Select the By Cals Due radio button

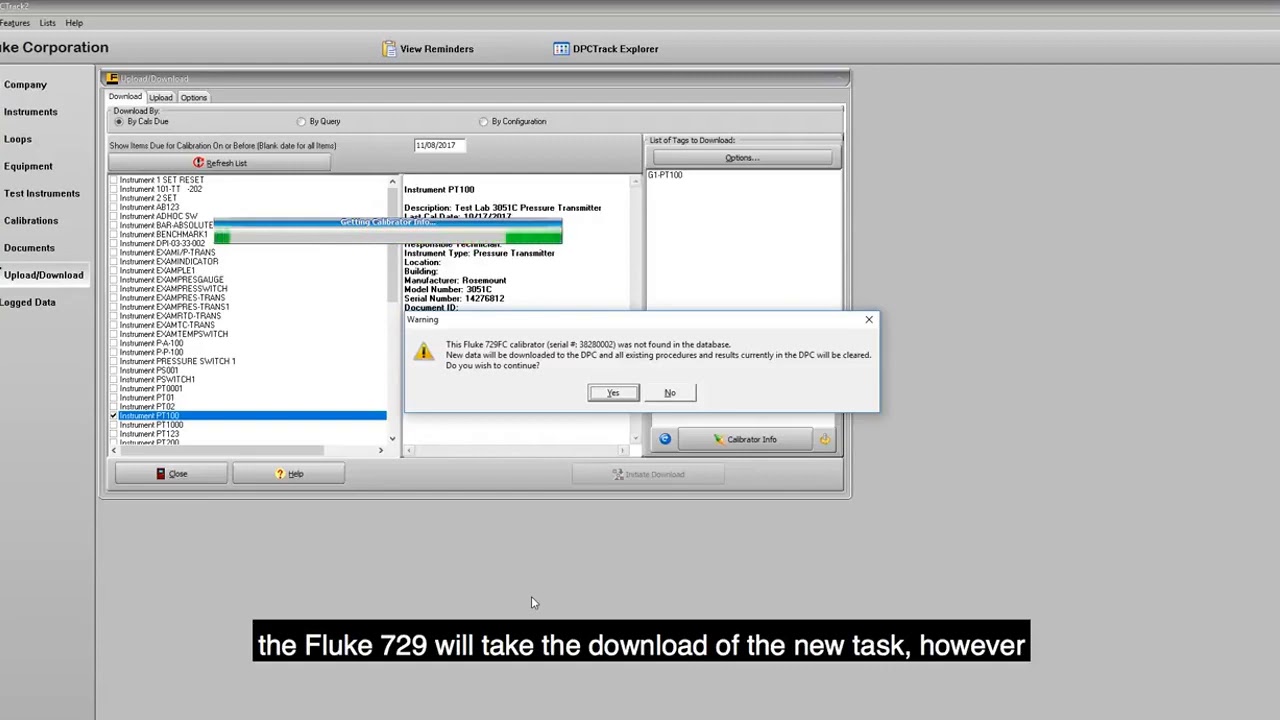(x=119, y=122)
